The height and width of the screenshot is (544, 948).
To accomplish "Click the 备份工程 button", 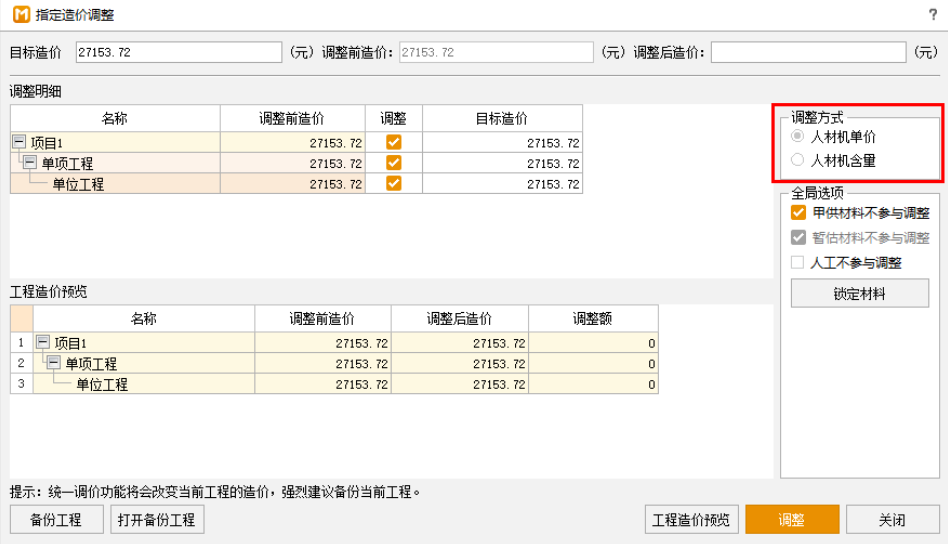I will (x=55, y=520).
